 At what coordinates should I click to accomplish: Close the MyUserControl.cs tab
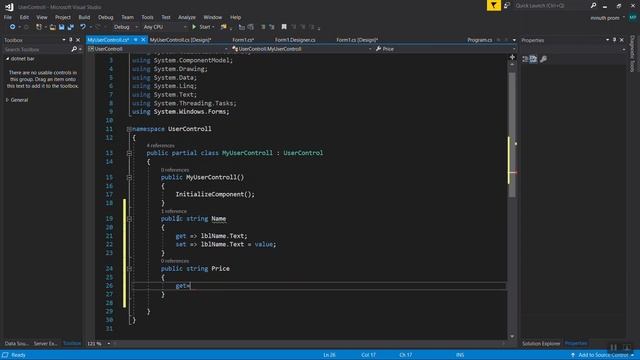tap(143, 40)
